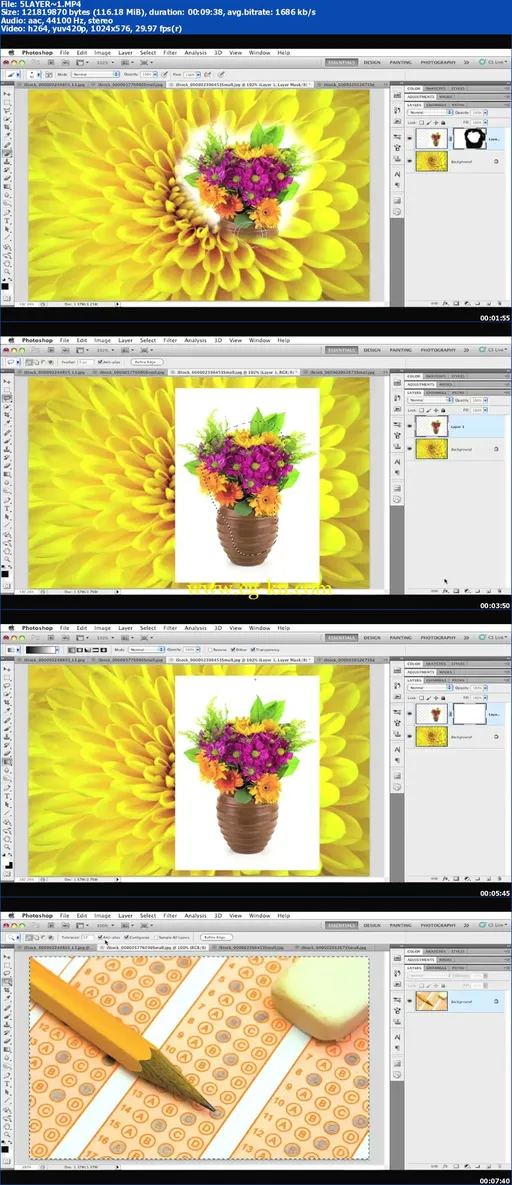Switch to Photography workspace in 00:07:40 frame

[438, 926]
